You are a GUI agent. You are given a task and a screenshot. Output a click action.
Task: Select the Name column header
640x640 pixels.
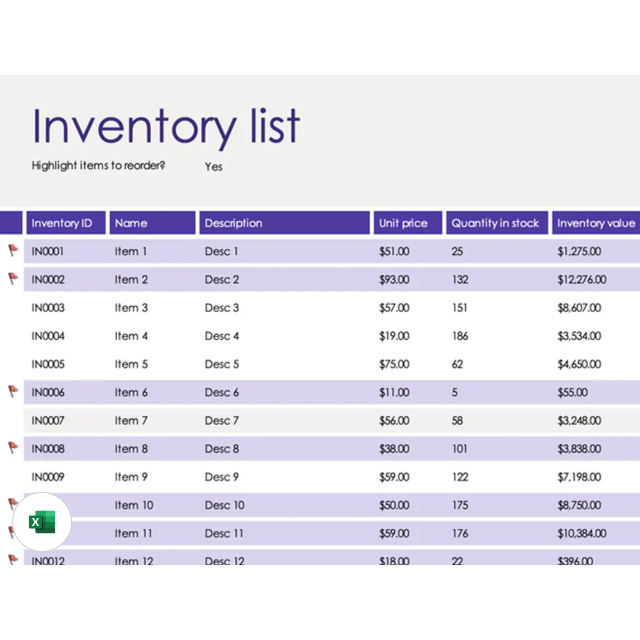click(152, 223)
